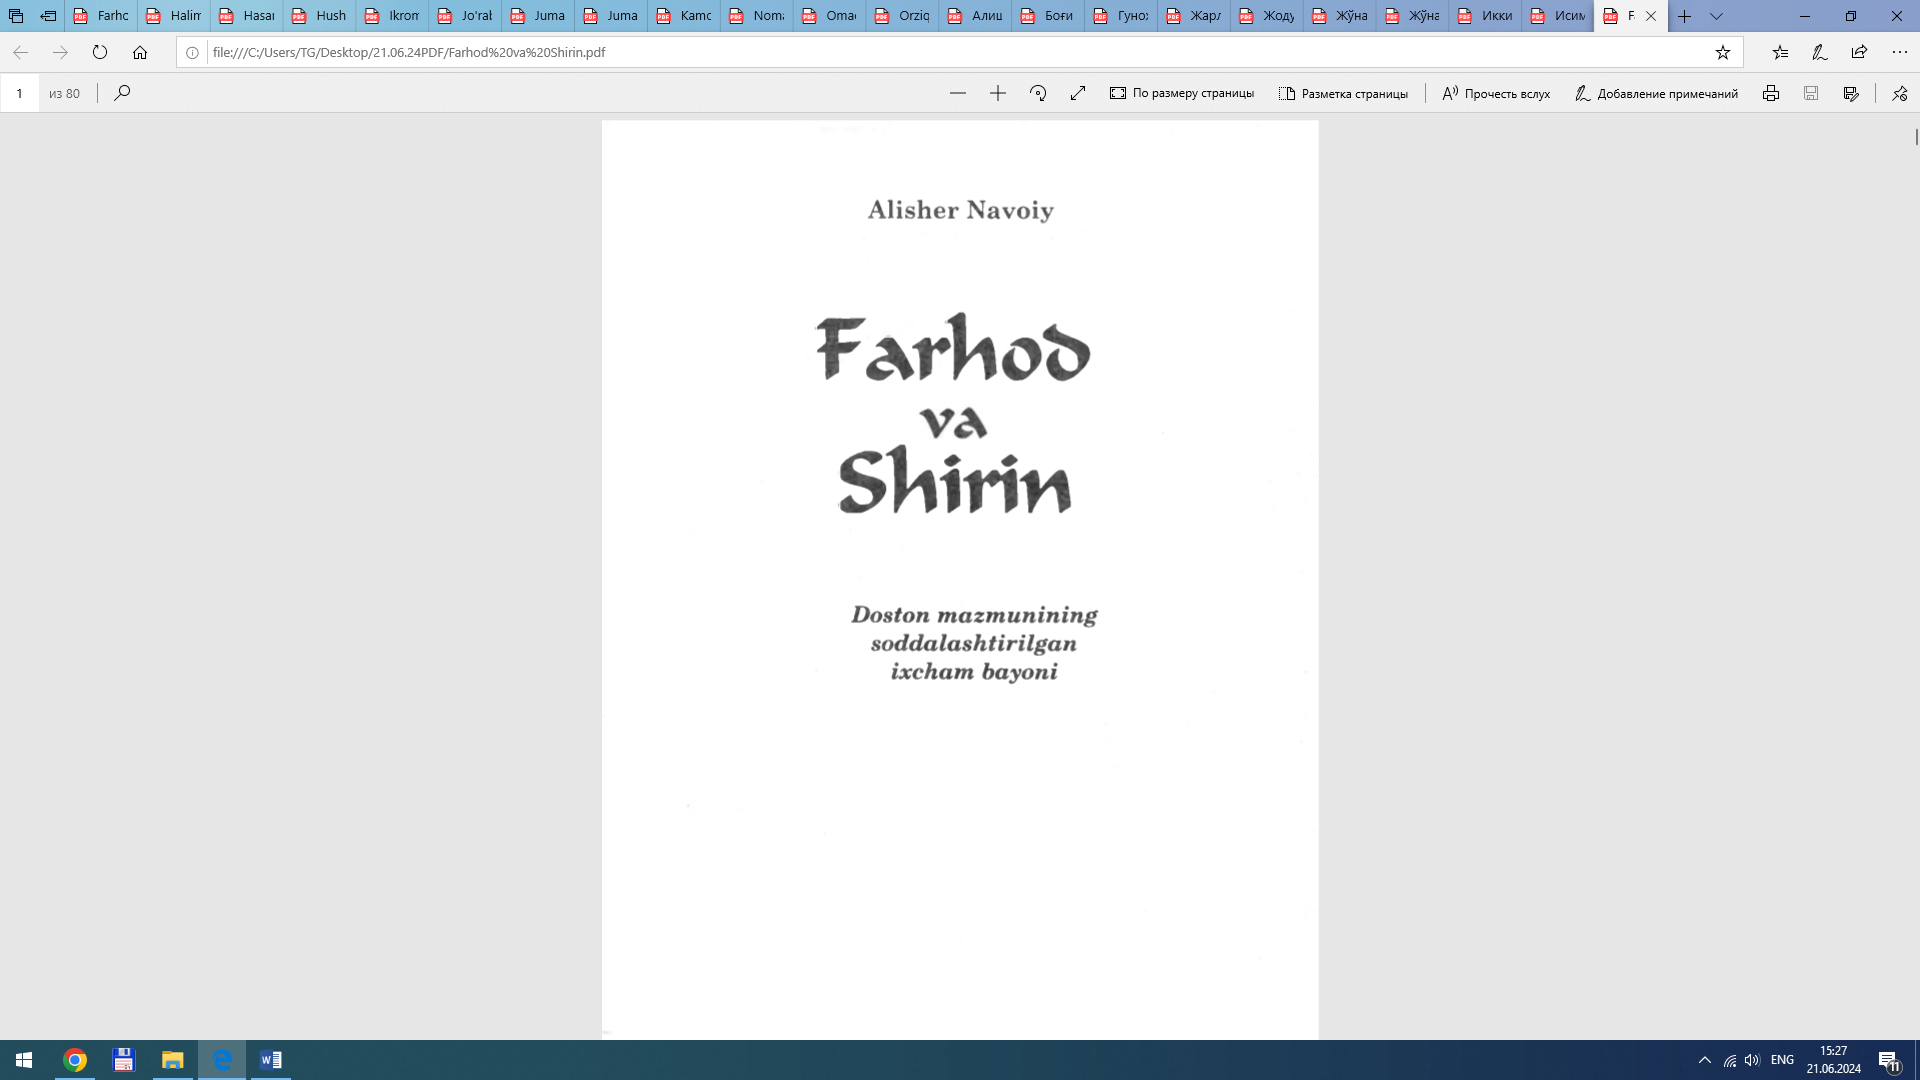Click the page number input field

pos(20,93)
